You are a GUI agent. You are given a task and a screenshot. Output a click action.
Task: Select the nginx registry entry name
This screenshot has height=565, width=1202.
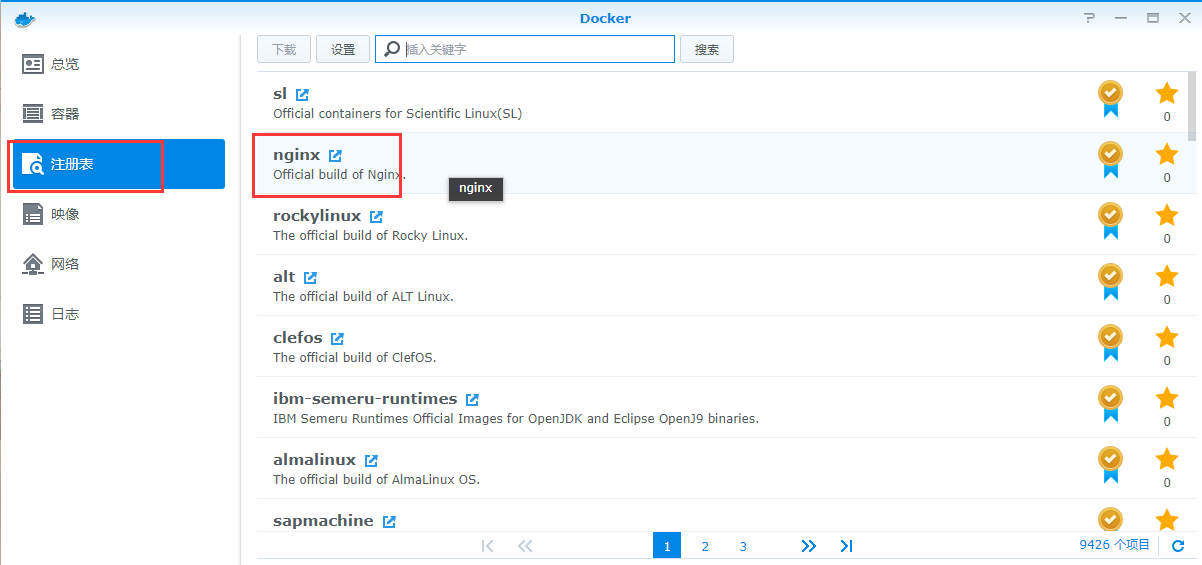click(x=296, y=155)
